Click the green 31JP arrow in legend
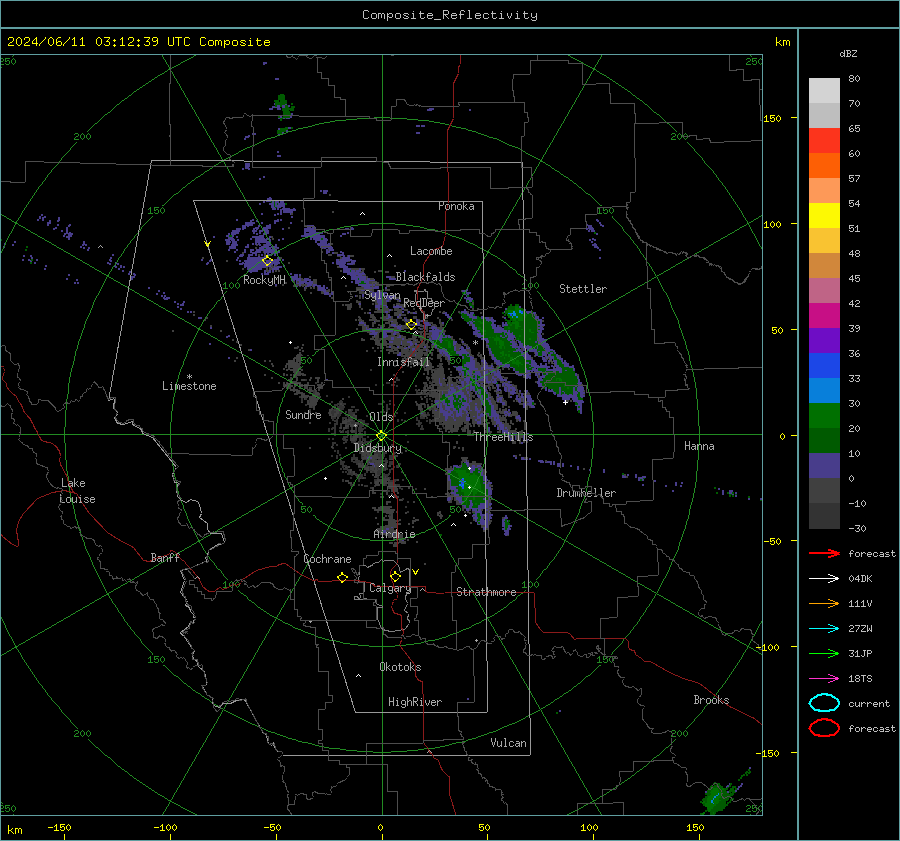 click(824, 653)
